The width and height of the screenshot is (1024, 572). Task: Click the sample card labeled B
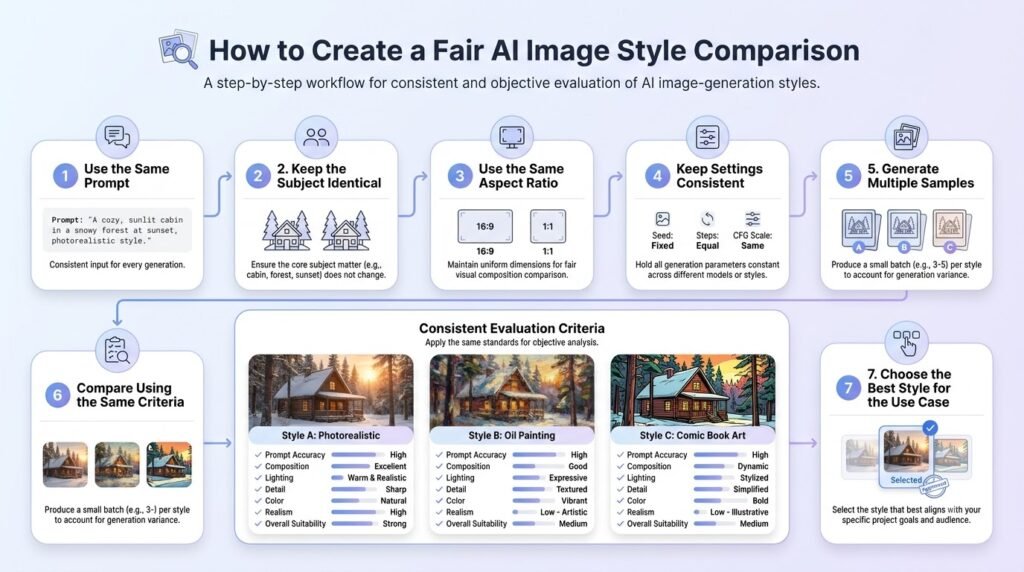[x=905, y=230]
